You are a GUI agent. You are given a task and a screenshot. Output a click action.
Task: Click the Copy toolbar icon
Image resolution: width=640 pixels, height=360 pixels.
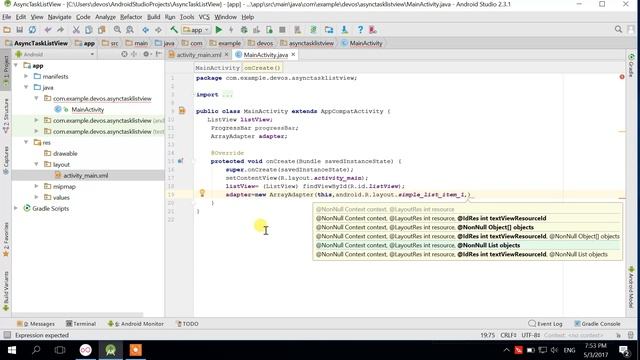click(x=89, y=30)
